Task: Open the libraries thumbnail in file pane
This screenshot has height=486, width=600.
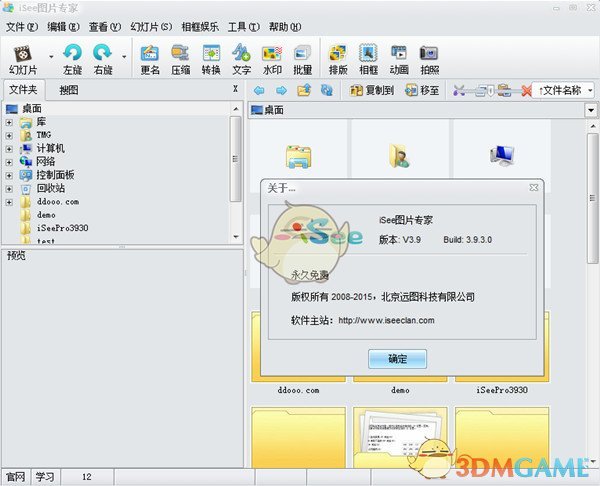Action: pyautogui.click(x=298, y=156)
